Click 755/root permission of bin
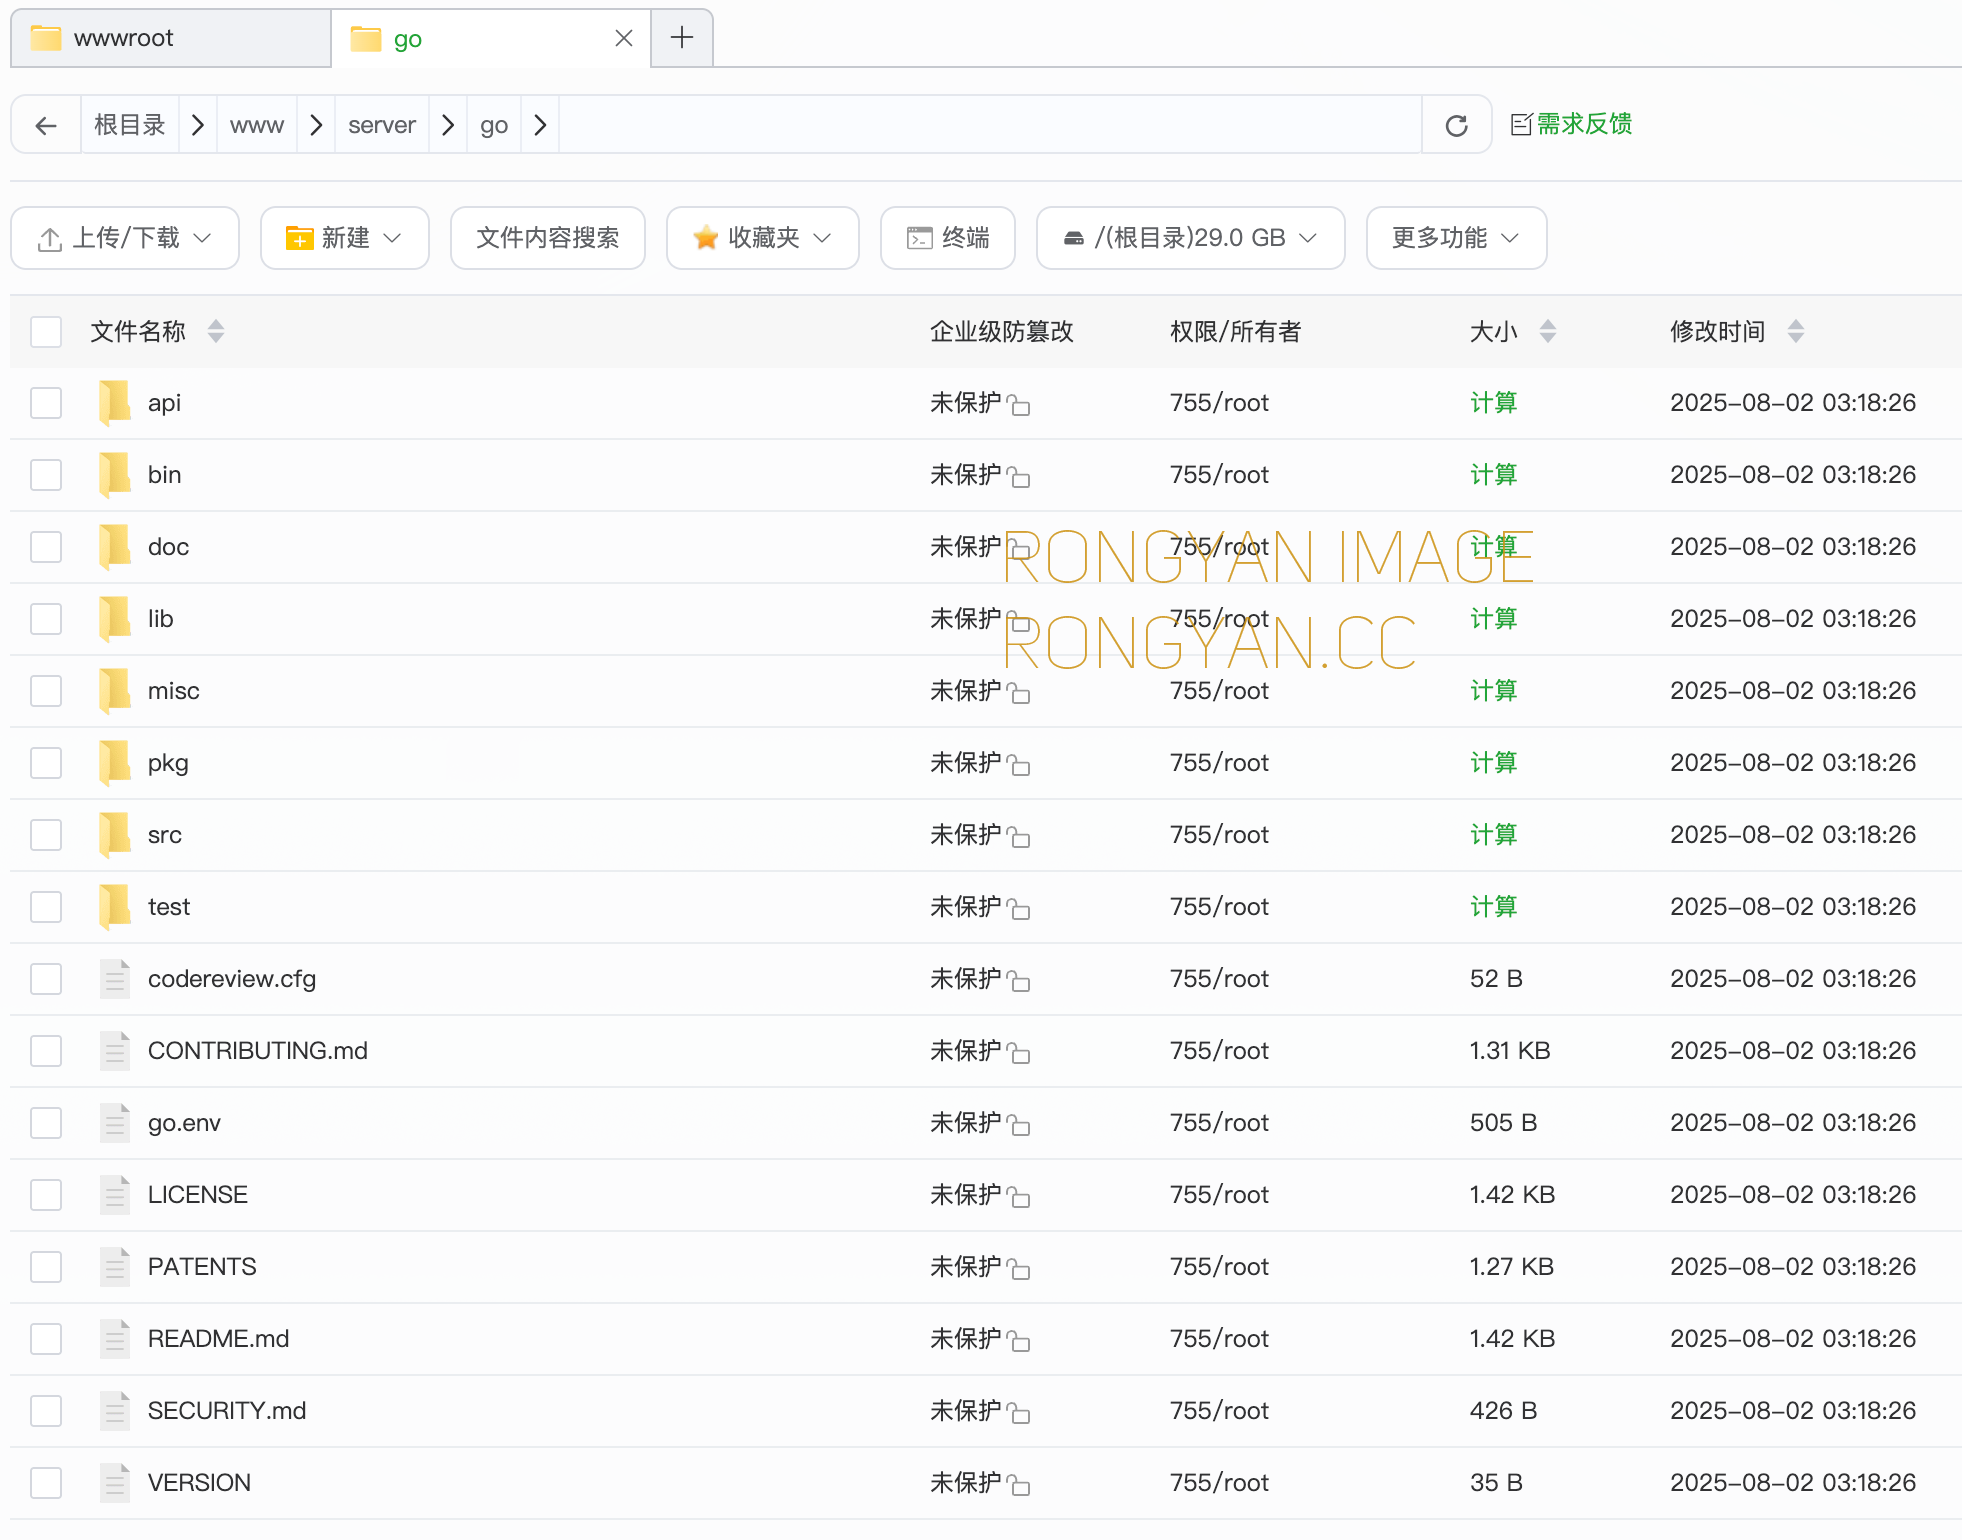 coord(1219,475)
